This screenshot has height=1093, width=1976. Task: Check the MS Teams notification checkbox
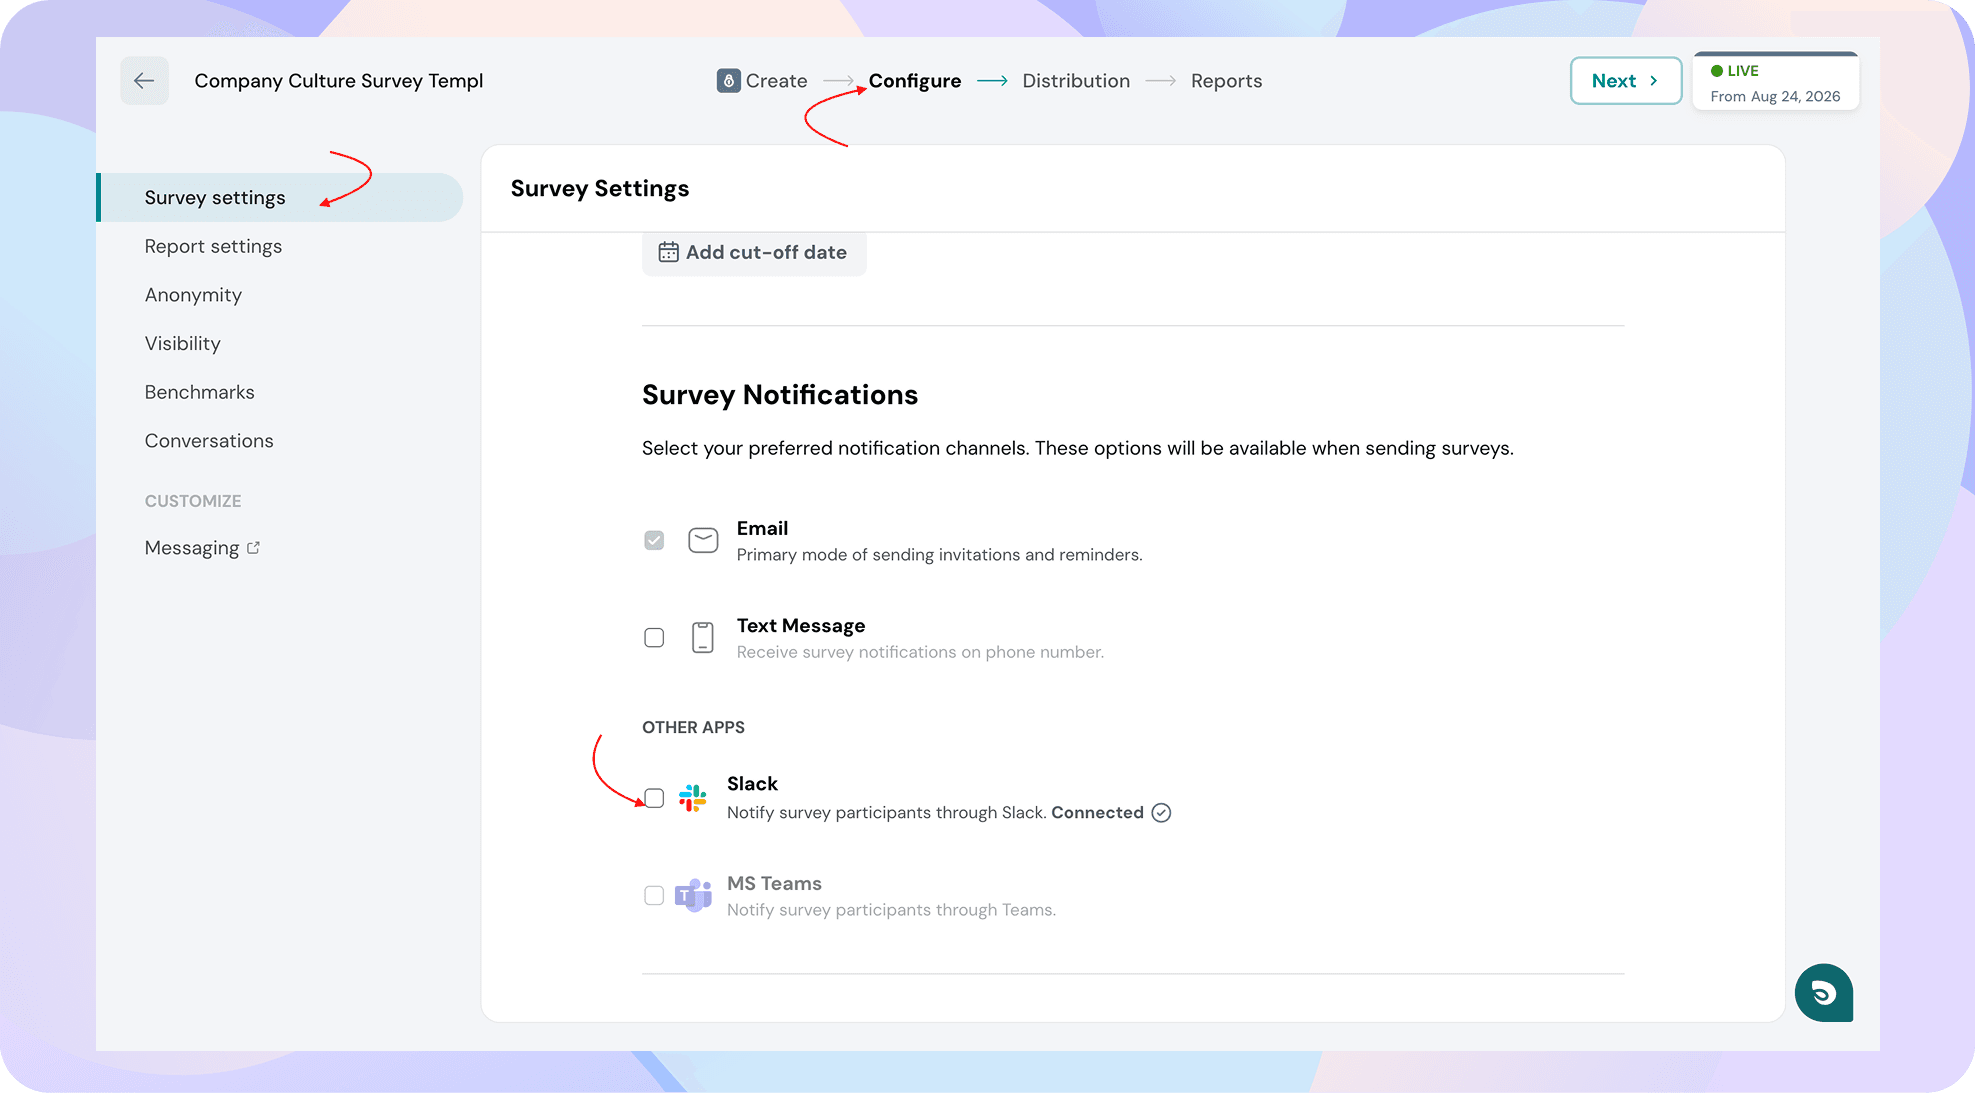point(654,895)
